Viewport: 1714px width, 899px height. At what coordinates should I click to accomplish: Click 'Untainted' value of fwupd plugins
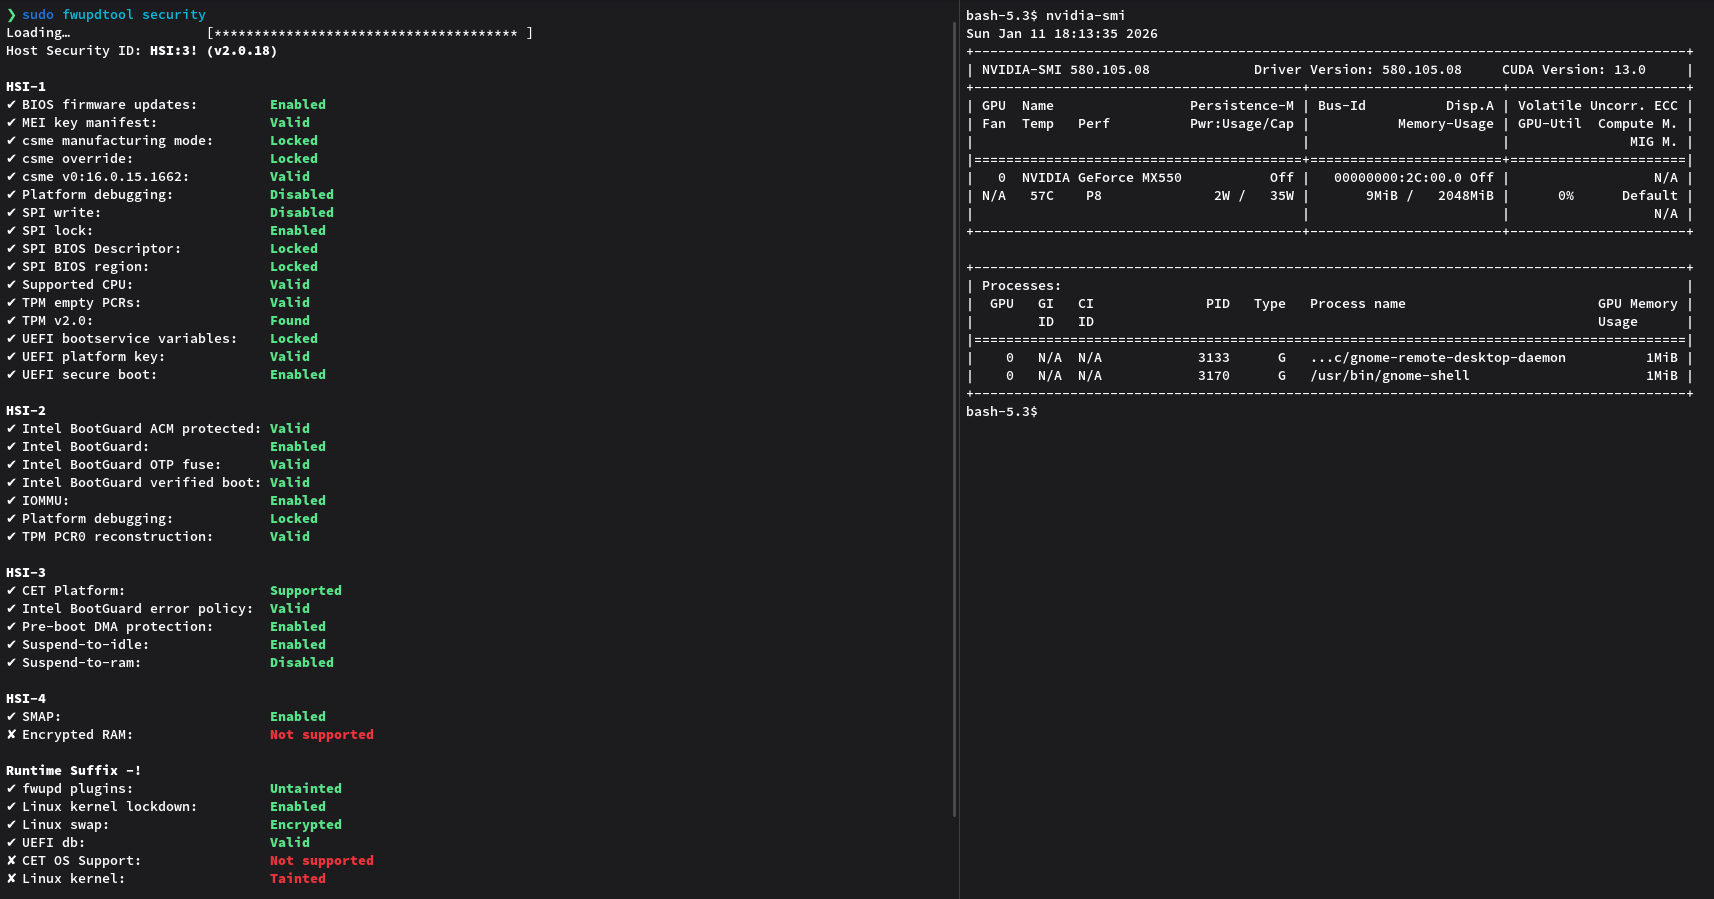(306, 789)
